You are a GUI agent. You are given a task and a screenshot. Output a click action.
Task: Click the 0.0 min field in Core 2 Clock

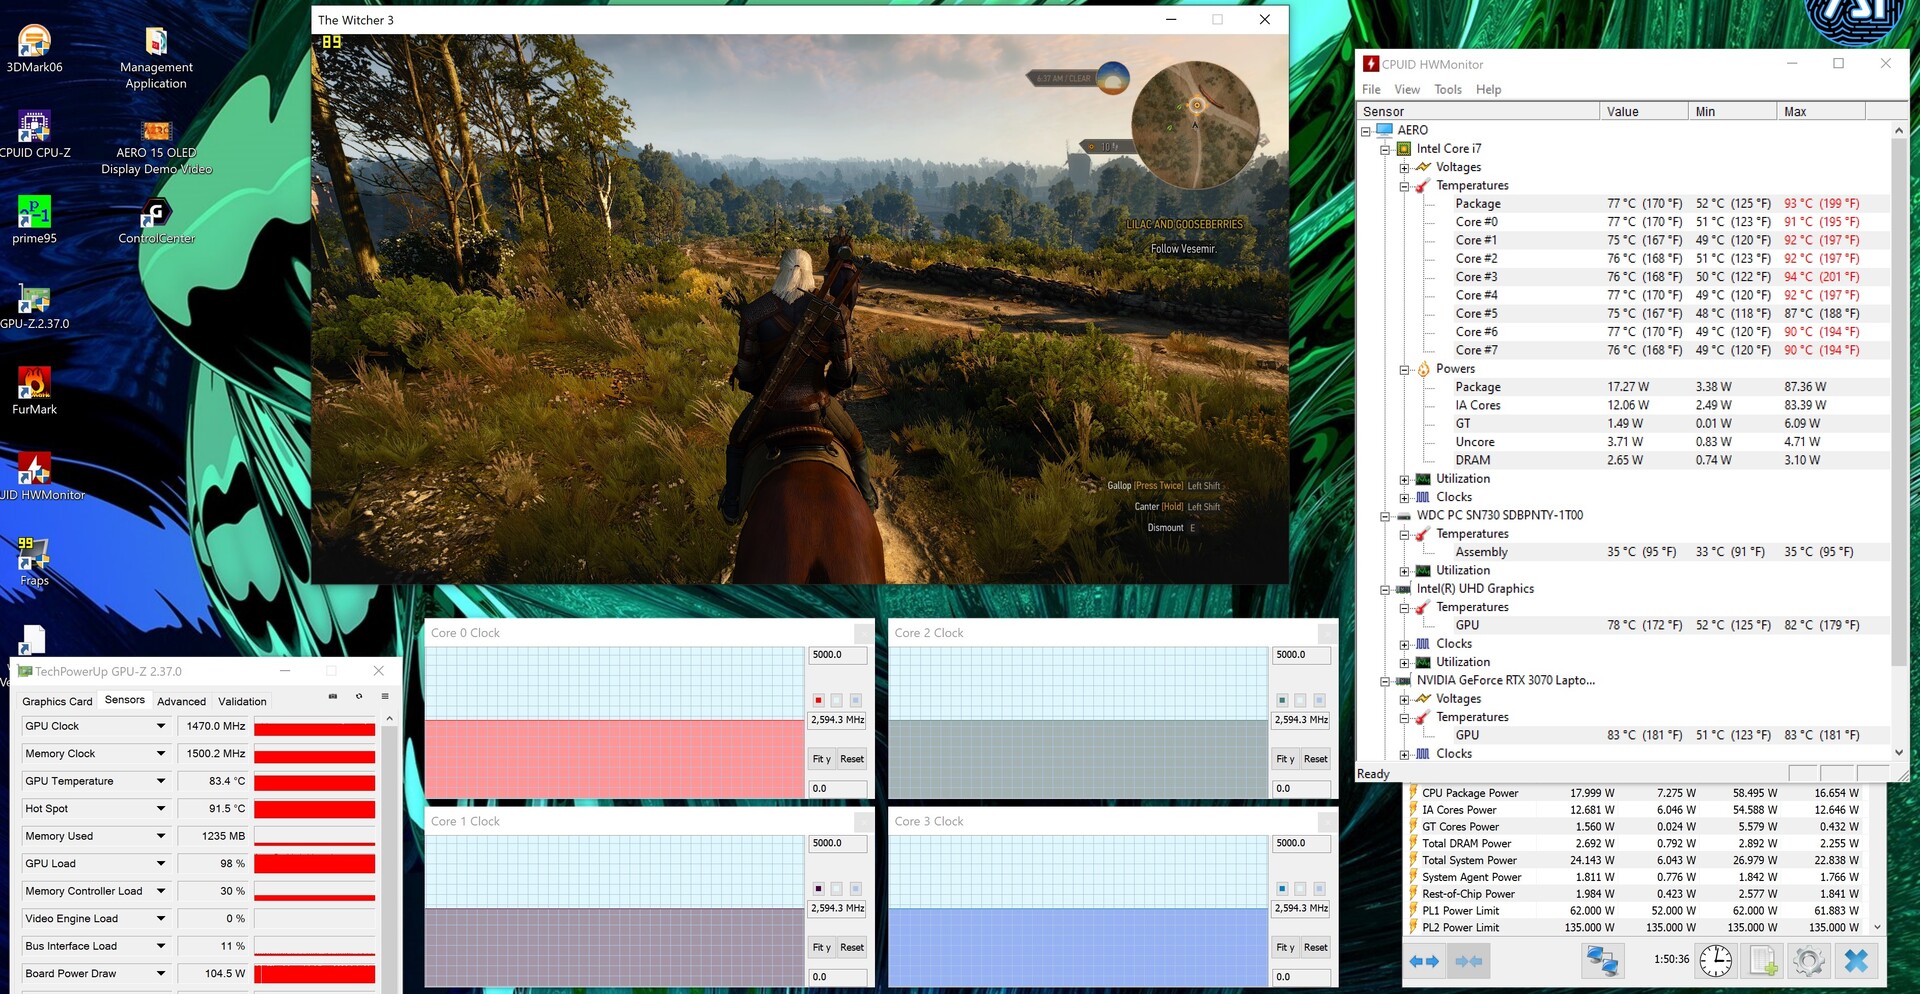(1301, 789)
